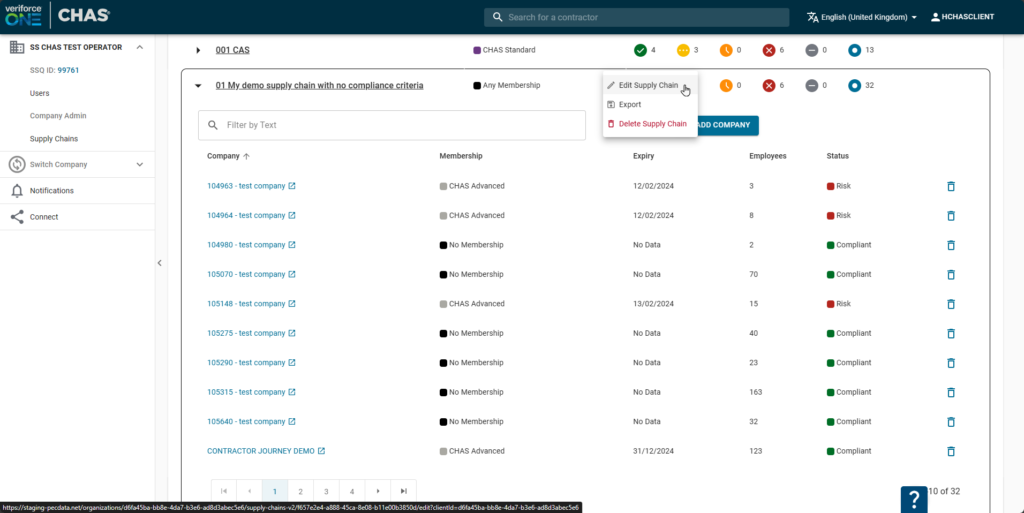Click the orange clock icon in the demo supply chain row
The height and width of the screenshot is (513, 1024).
[726, 86]
